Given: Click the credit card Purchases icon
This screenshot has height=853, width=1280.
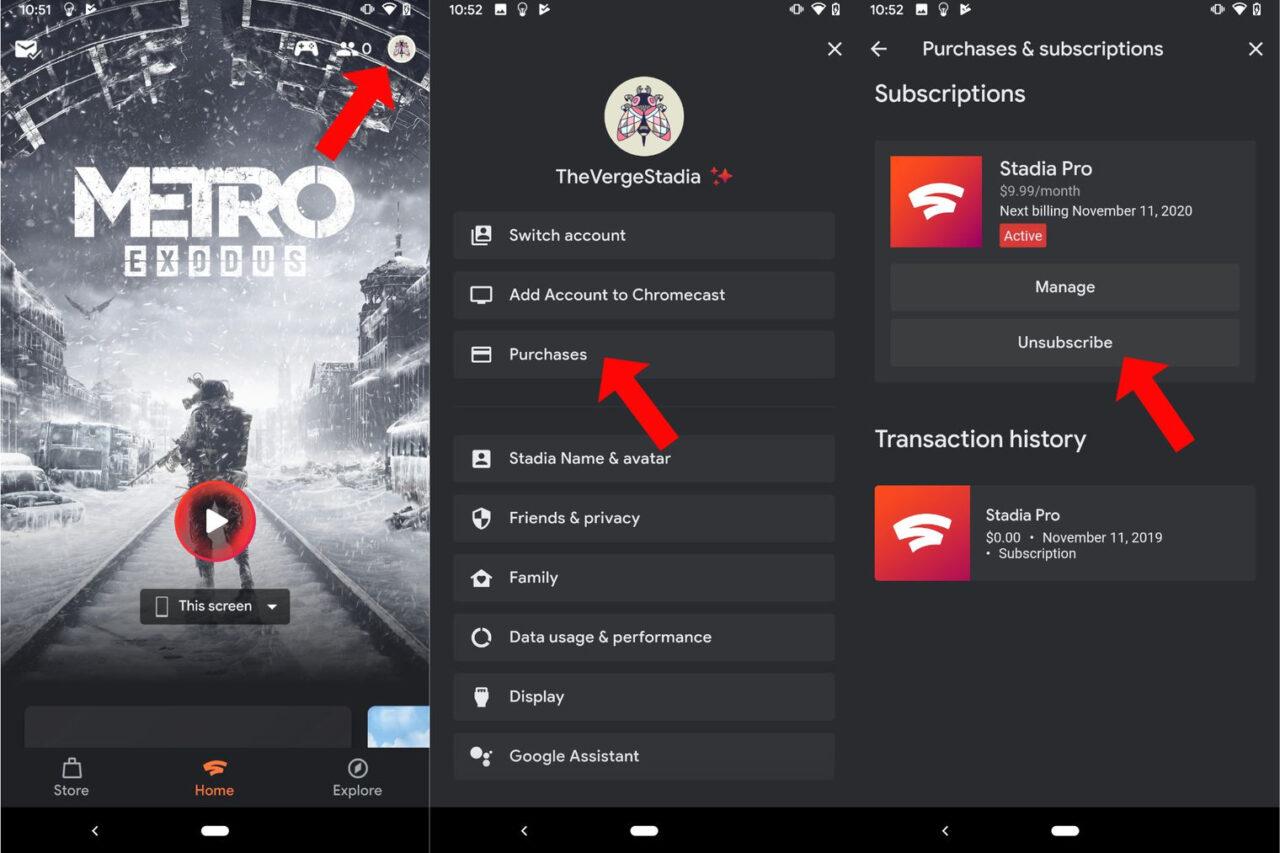Looking at the screenshot, I should point(481,354).
